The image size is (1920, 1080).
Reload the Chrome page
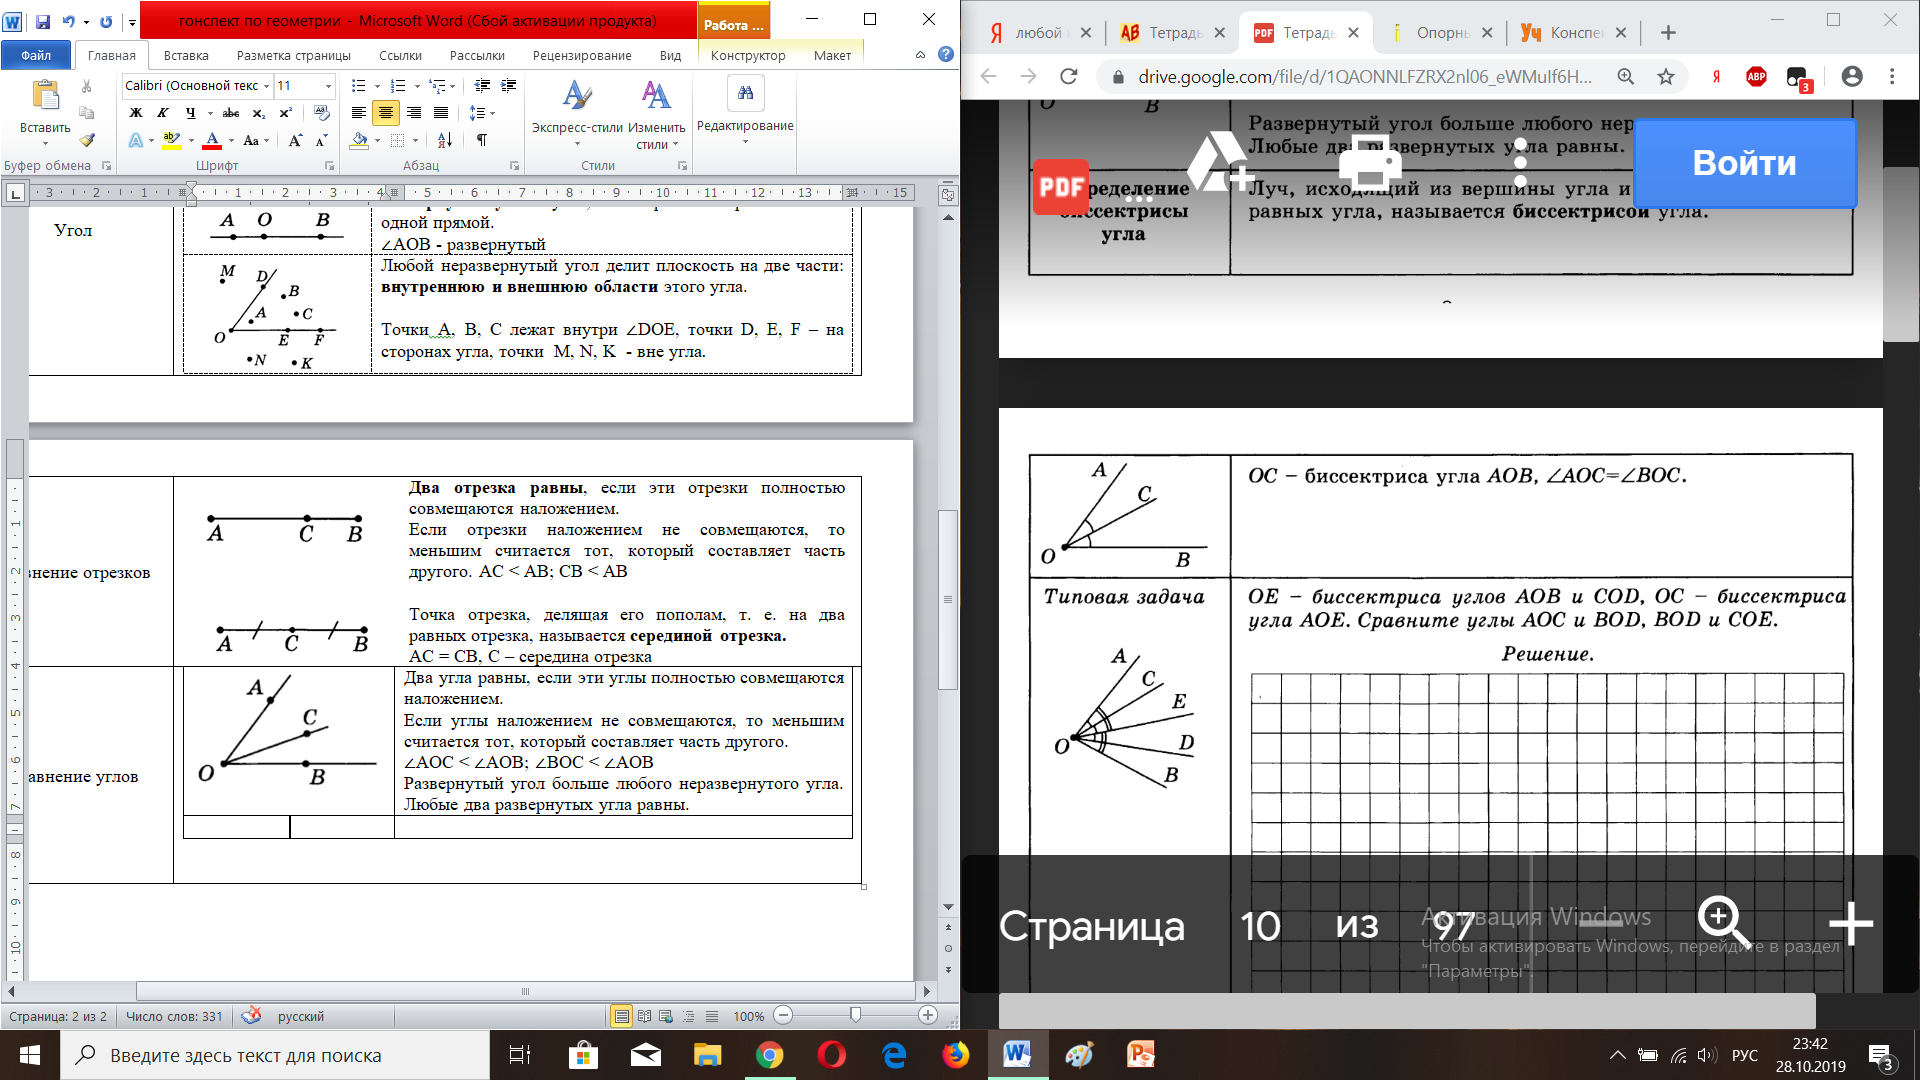1069,77
